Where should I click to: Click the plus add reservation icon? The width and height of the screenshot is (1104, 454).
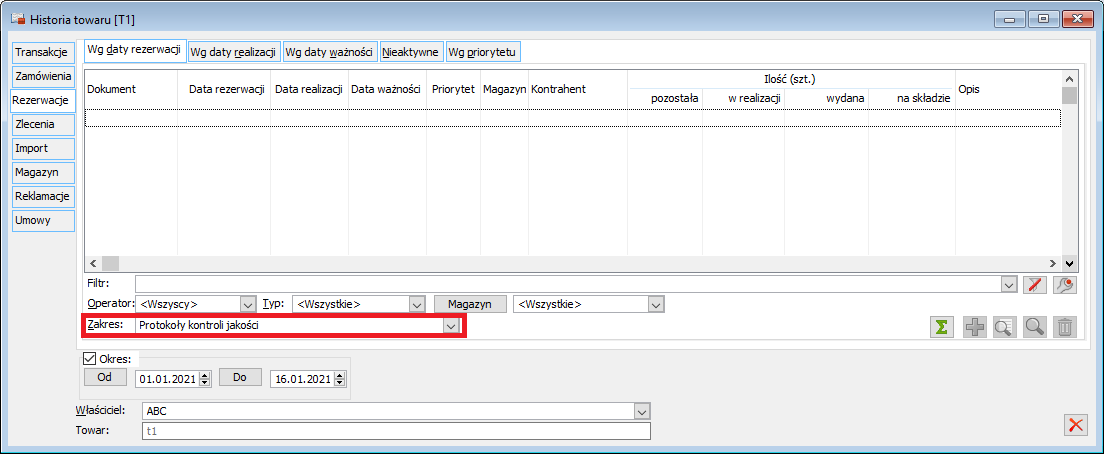(974, 327)
